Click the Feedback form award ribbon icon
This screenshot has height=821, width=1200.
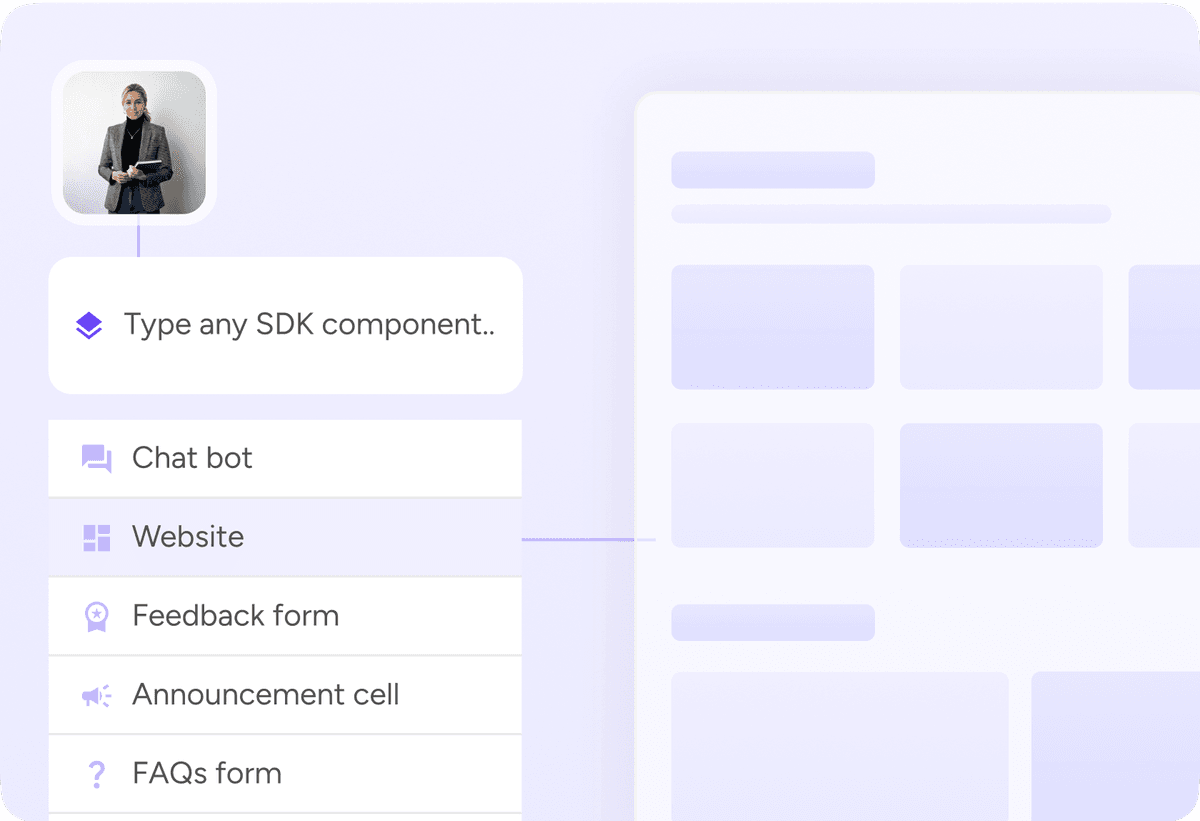96,616
